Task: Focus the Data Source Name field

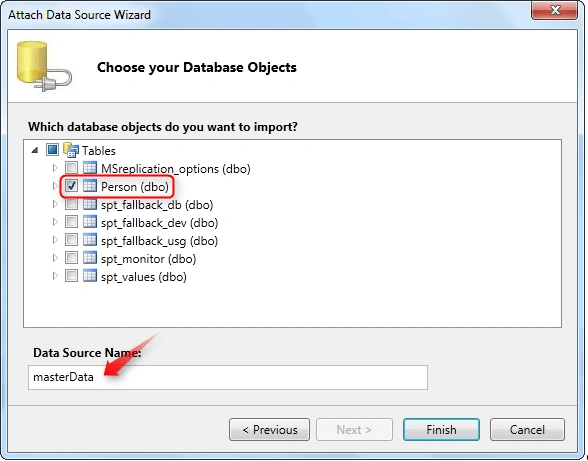Action: tap(228, 377)
